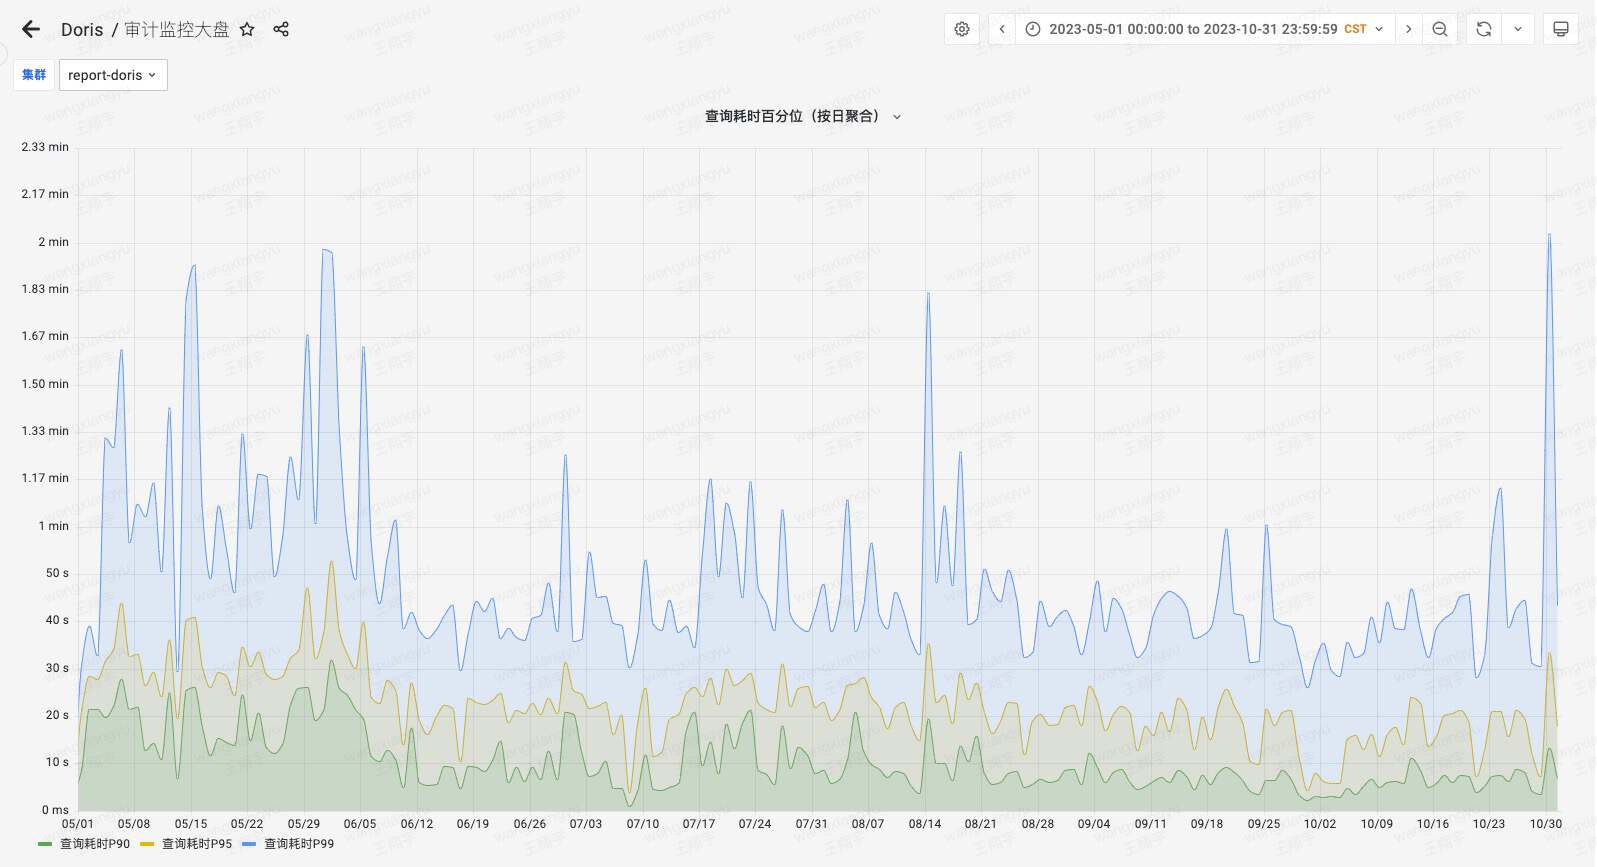
Task: Click the 30 s y-axis label
Action: pos(57,668)
